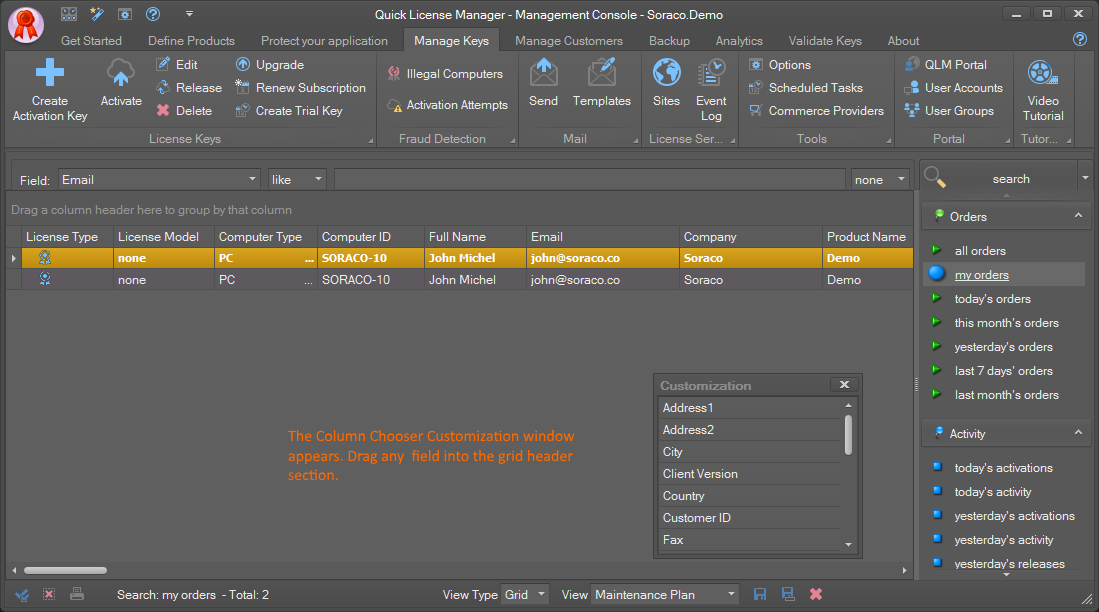
Task: Select 'all orders' link
Action: [x=980, y=251]
